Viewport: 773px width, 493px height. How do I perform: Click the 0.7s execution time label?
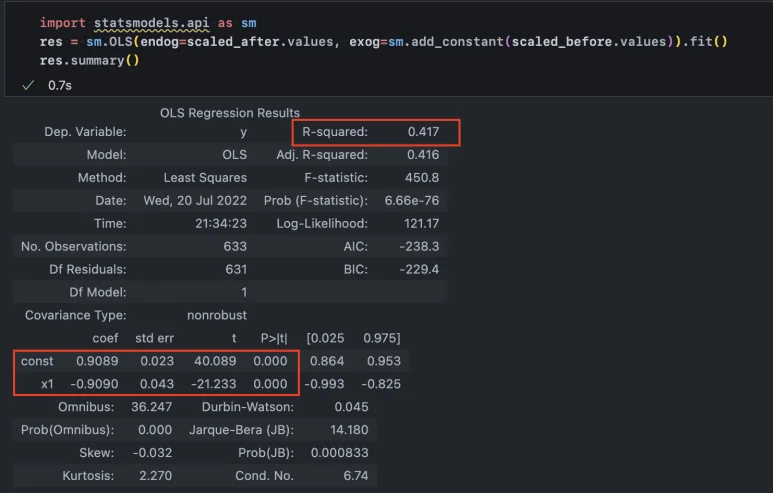pyautogui.click(x=59, y=86)
